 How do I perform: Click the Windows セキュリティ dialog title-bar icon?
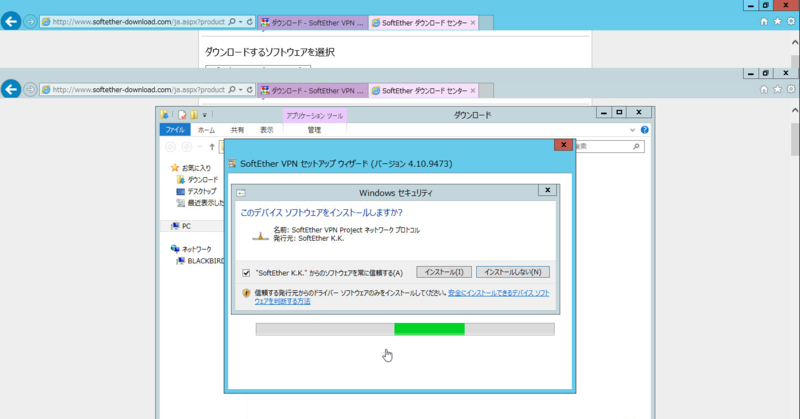point(241,193)
